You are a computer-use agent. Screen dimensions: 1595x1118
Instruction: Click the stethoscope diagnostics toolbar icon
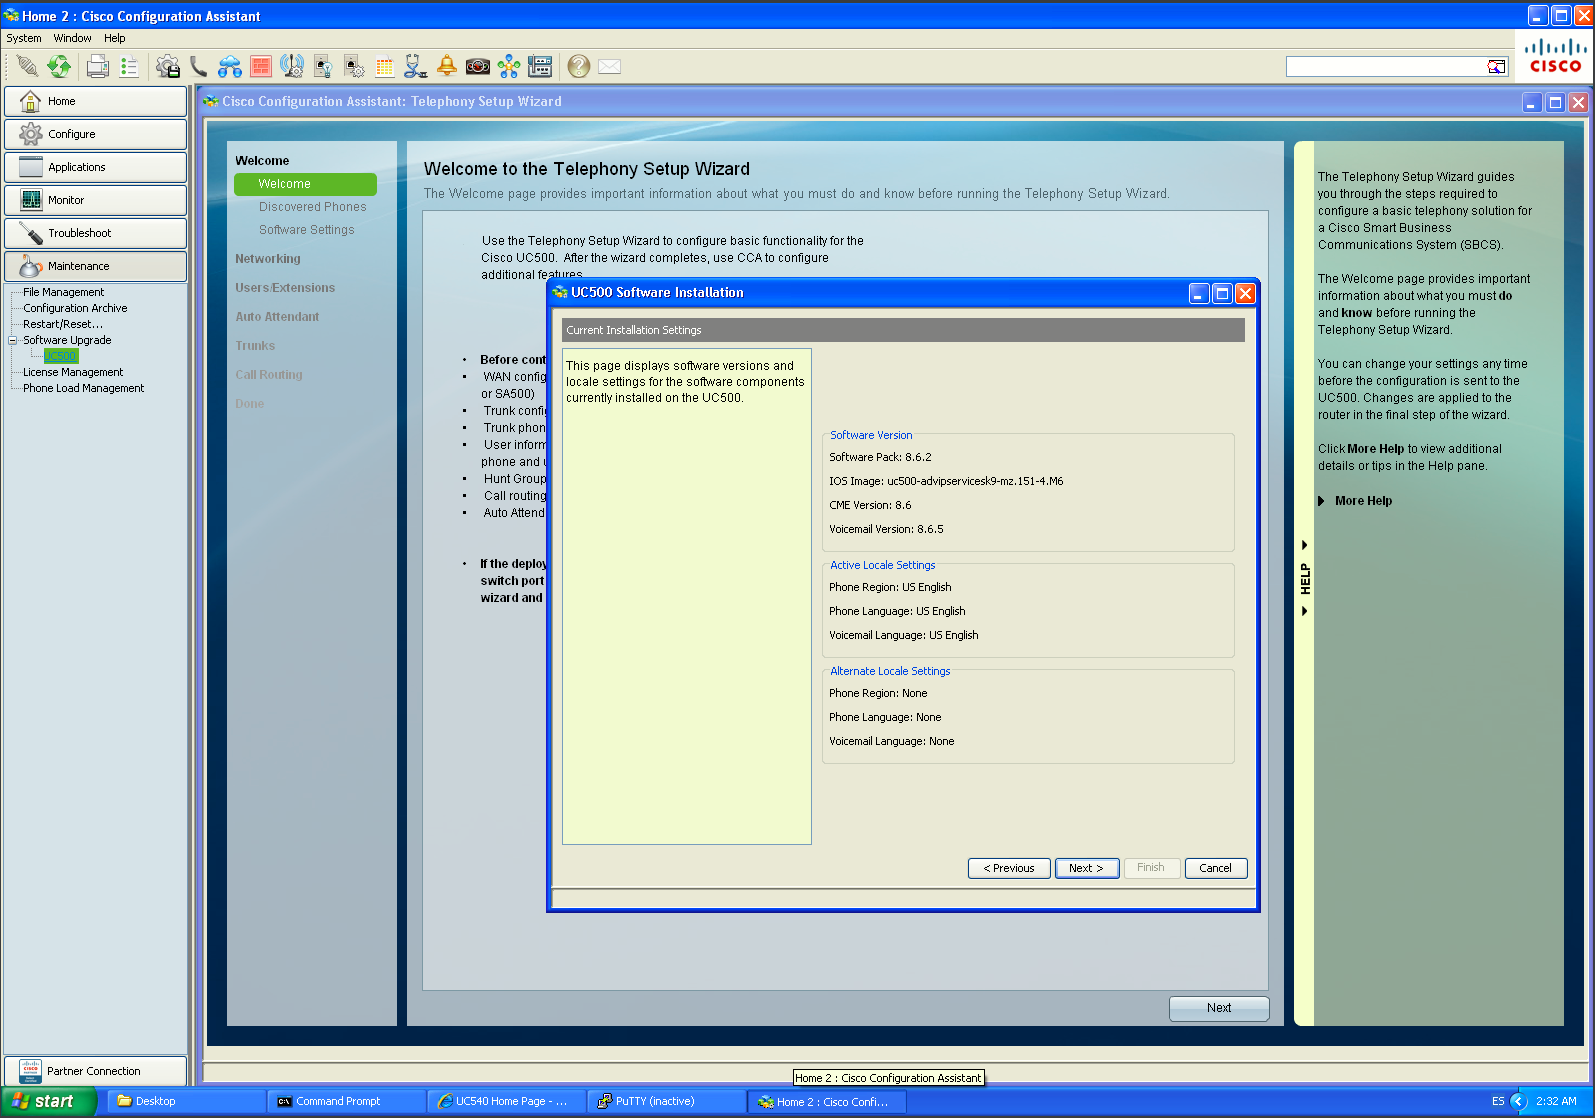[416, 66]
